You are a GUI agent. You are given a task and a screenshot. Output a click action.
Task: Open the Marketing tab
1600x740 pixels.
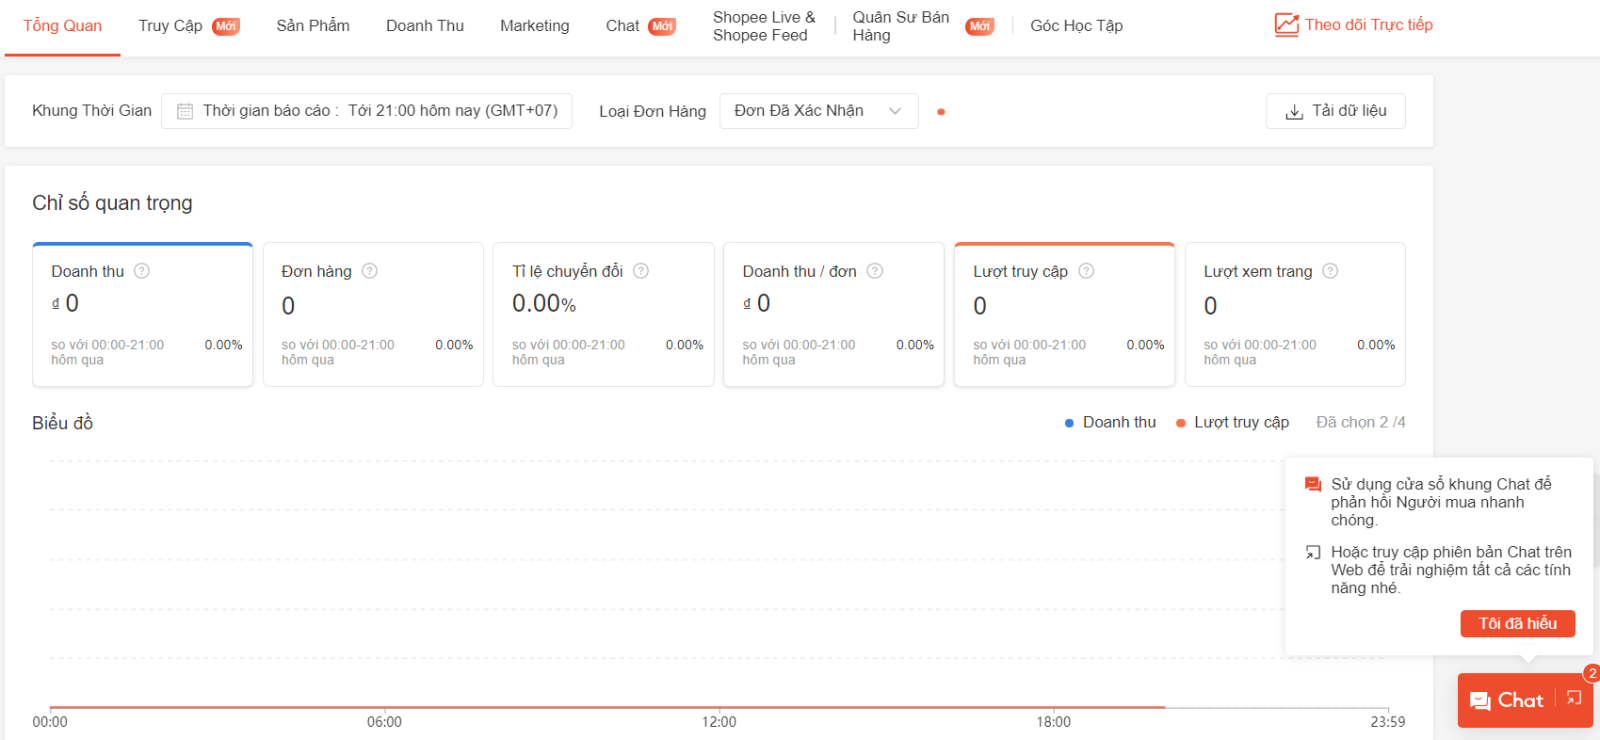click(534, 26)
